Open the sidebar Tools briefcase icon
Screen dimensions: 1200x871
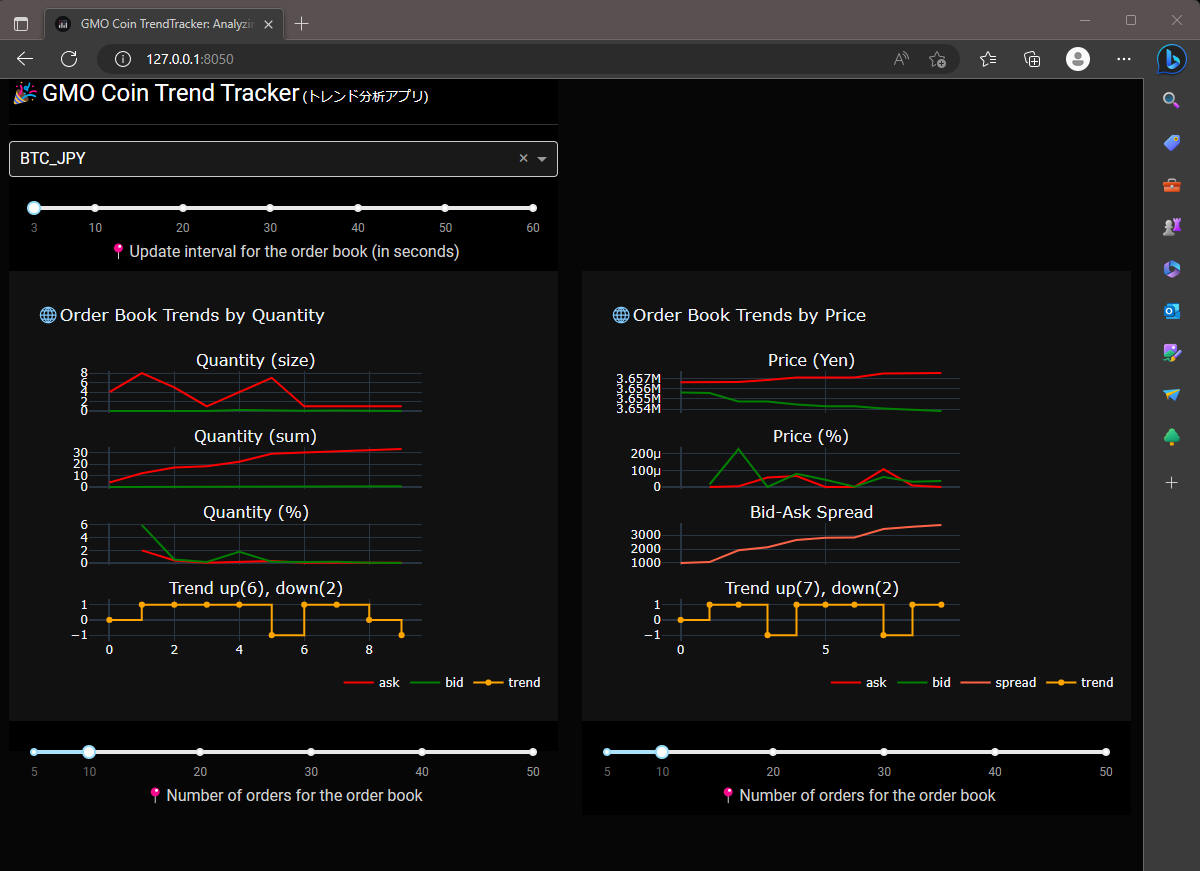pos(1172,185)
